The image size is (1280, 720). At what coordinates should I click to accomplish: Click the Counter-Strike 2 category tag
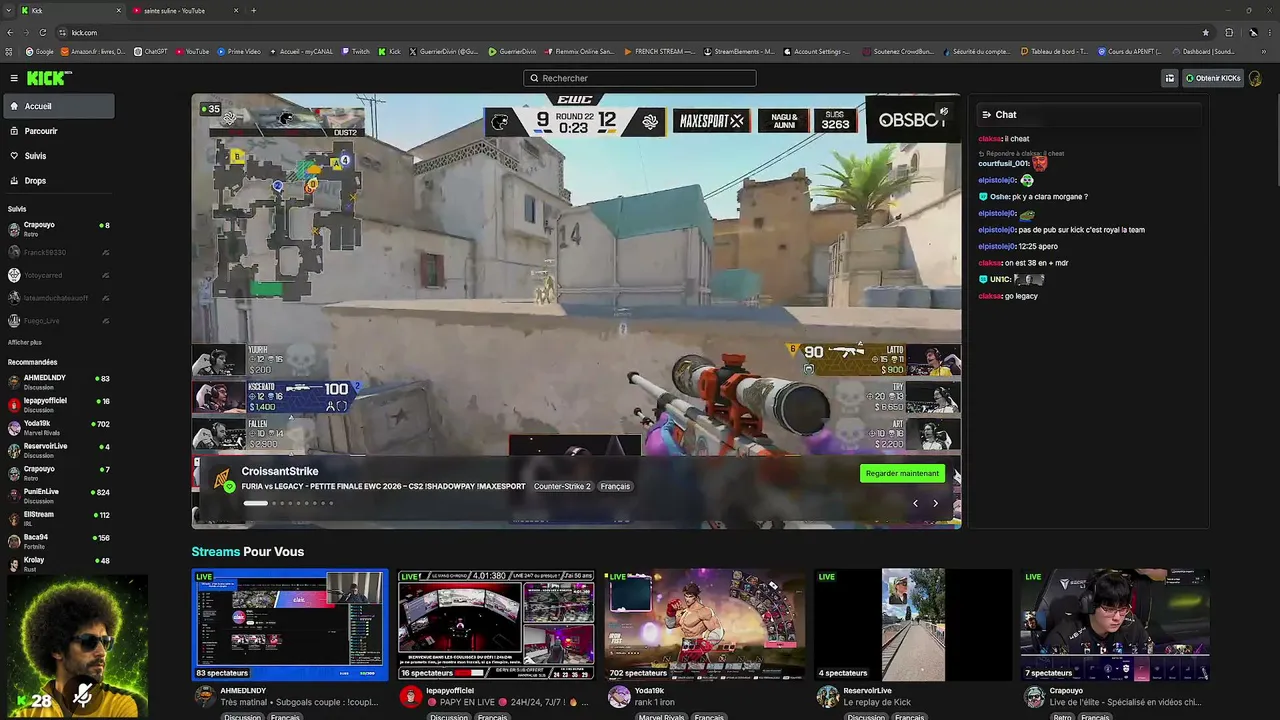point(562,486)
